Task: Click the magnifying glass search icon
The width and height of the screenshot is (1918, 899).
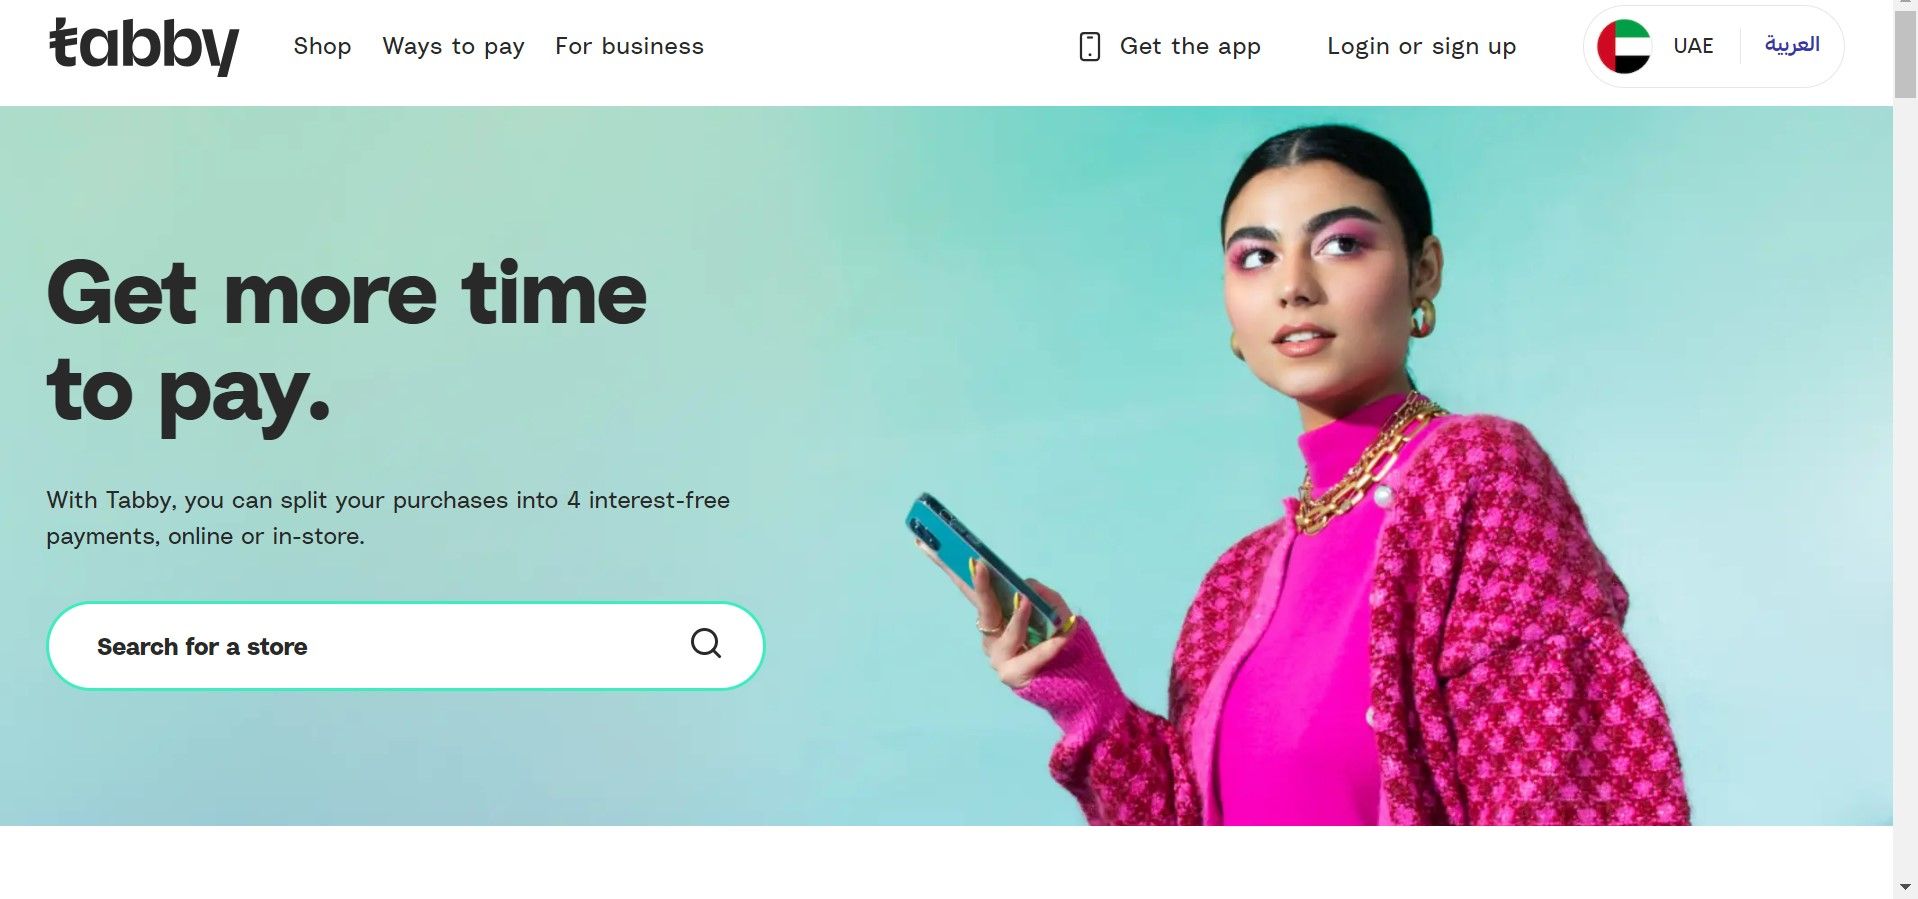Action: coord(706,643)
